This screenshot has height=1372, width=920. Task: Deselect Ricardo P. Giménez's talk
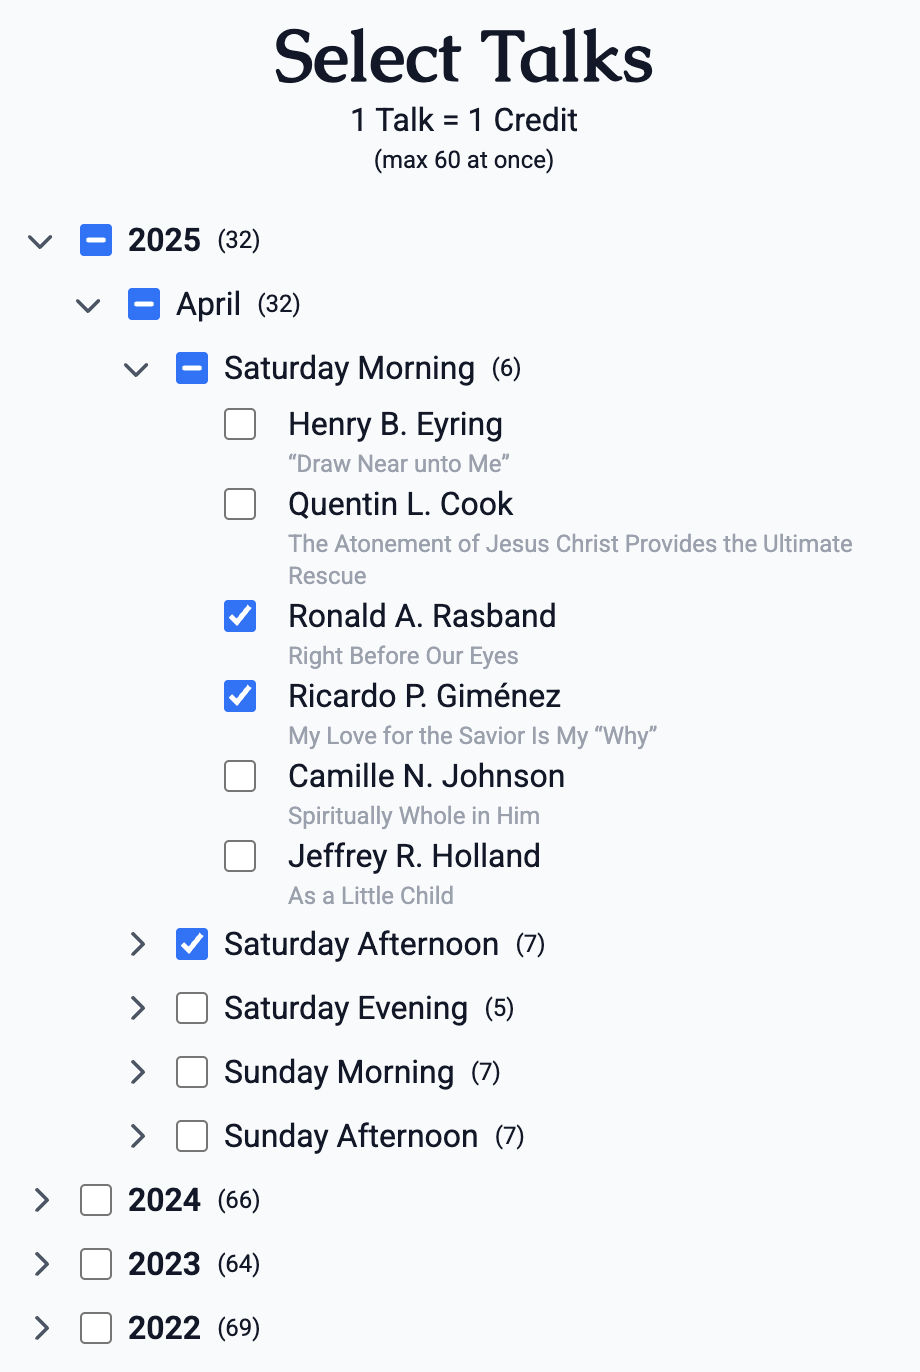pyautogui.click(x=240, y=696)
